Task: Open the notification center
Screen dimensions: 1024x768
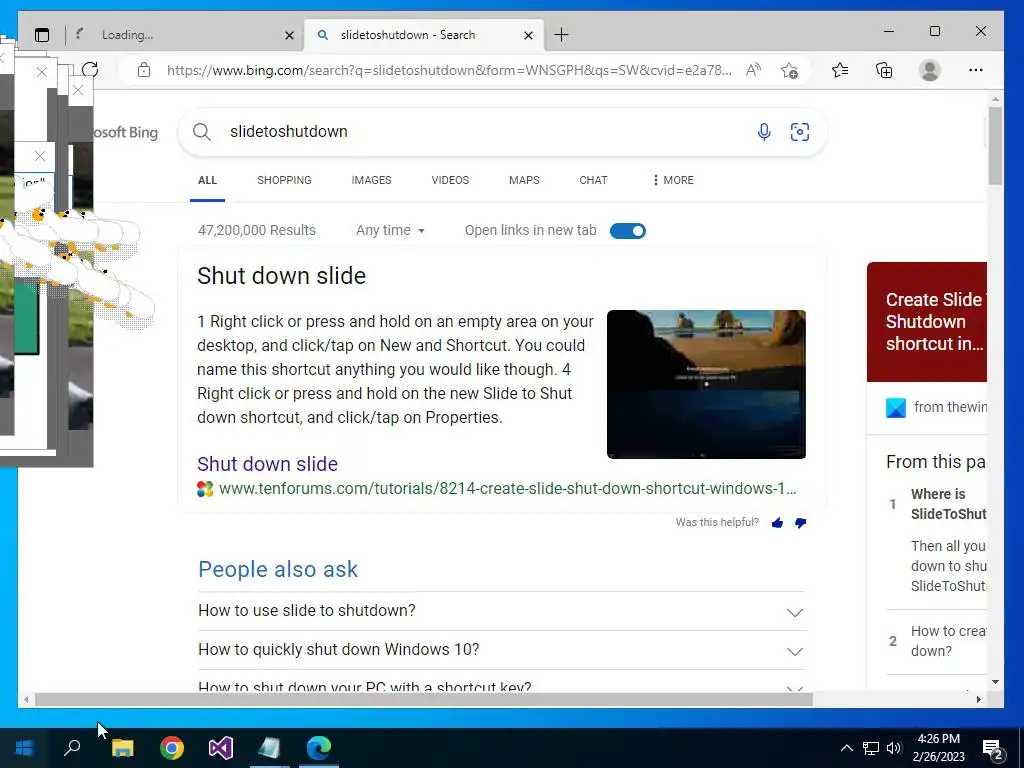Action: [993, 749]
